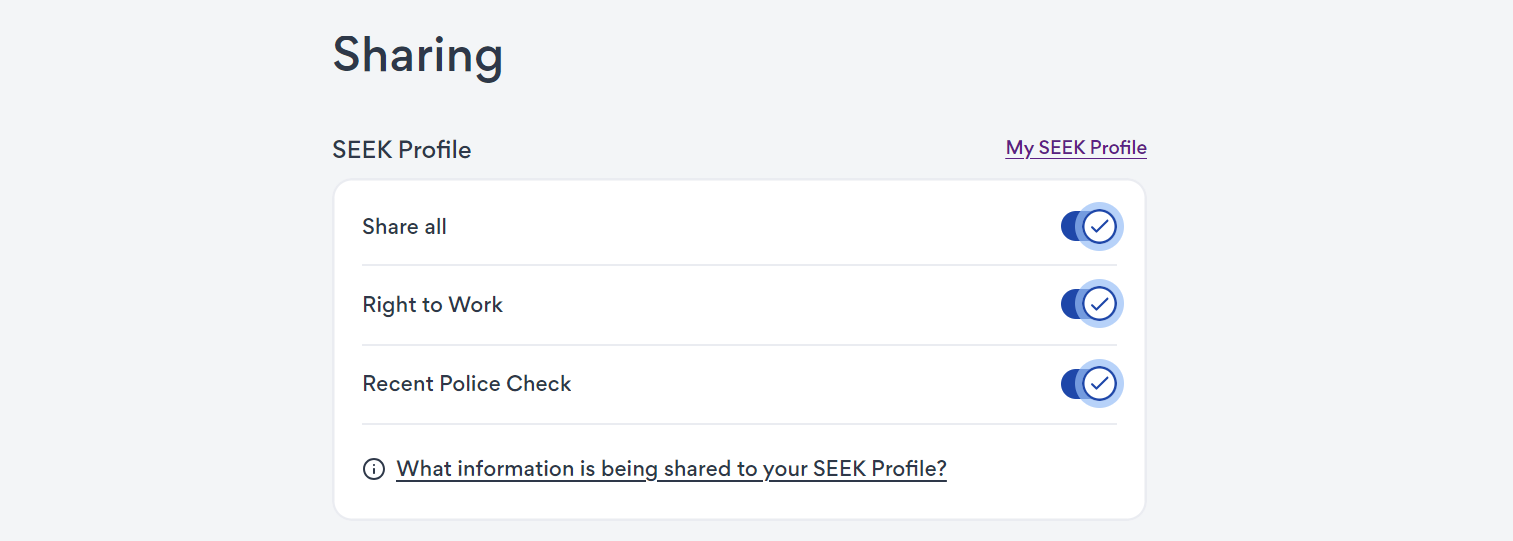Image resolution: width=1513 pixels, height=541 pixels.
Task: Toggle the Share all switch
Action: click(1089, 226)
